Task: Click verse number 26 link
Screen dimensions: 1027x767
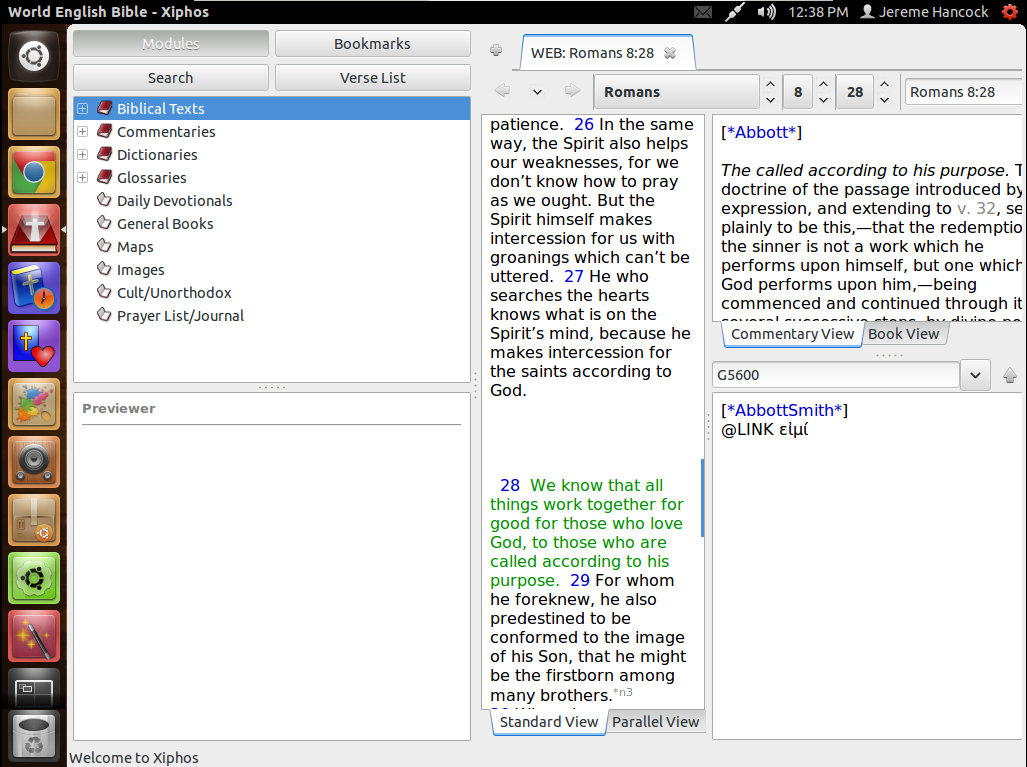Action: (x=584, y=124)
